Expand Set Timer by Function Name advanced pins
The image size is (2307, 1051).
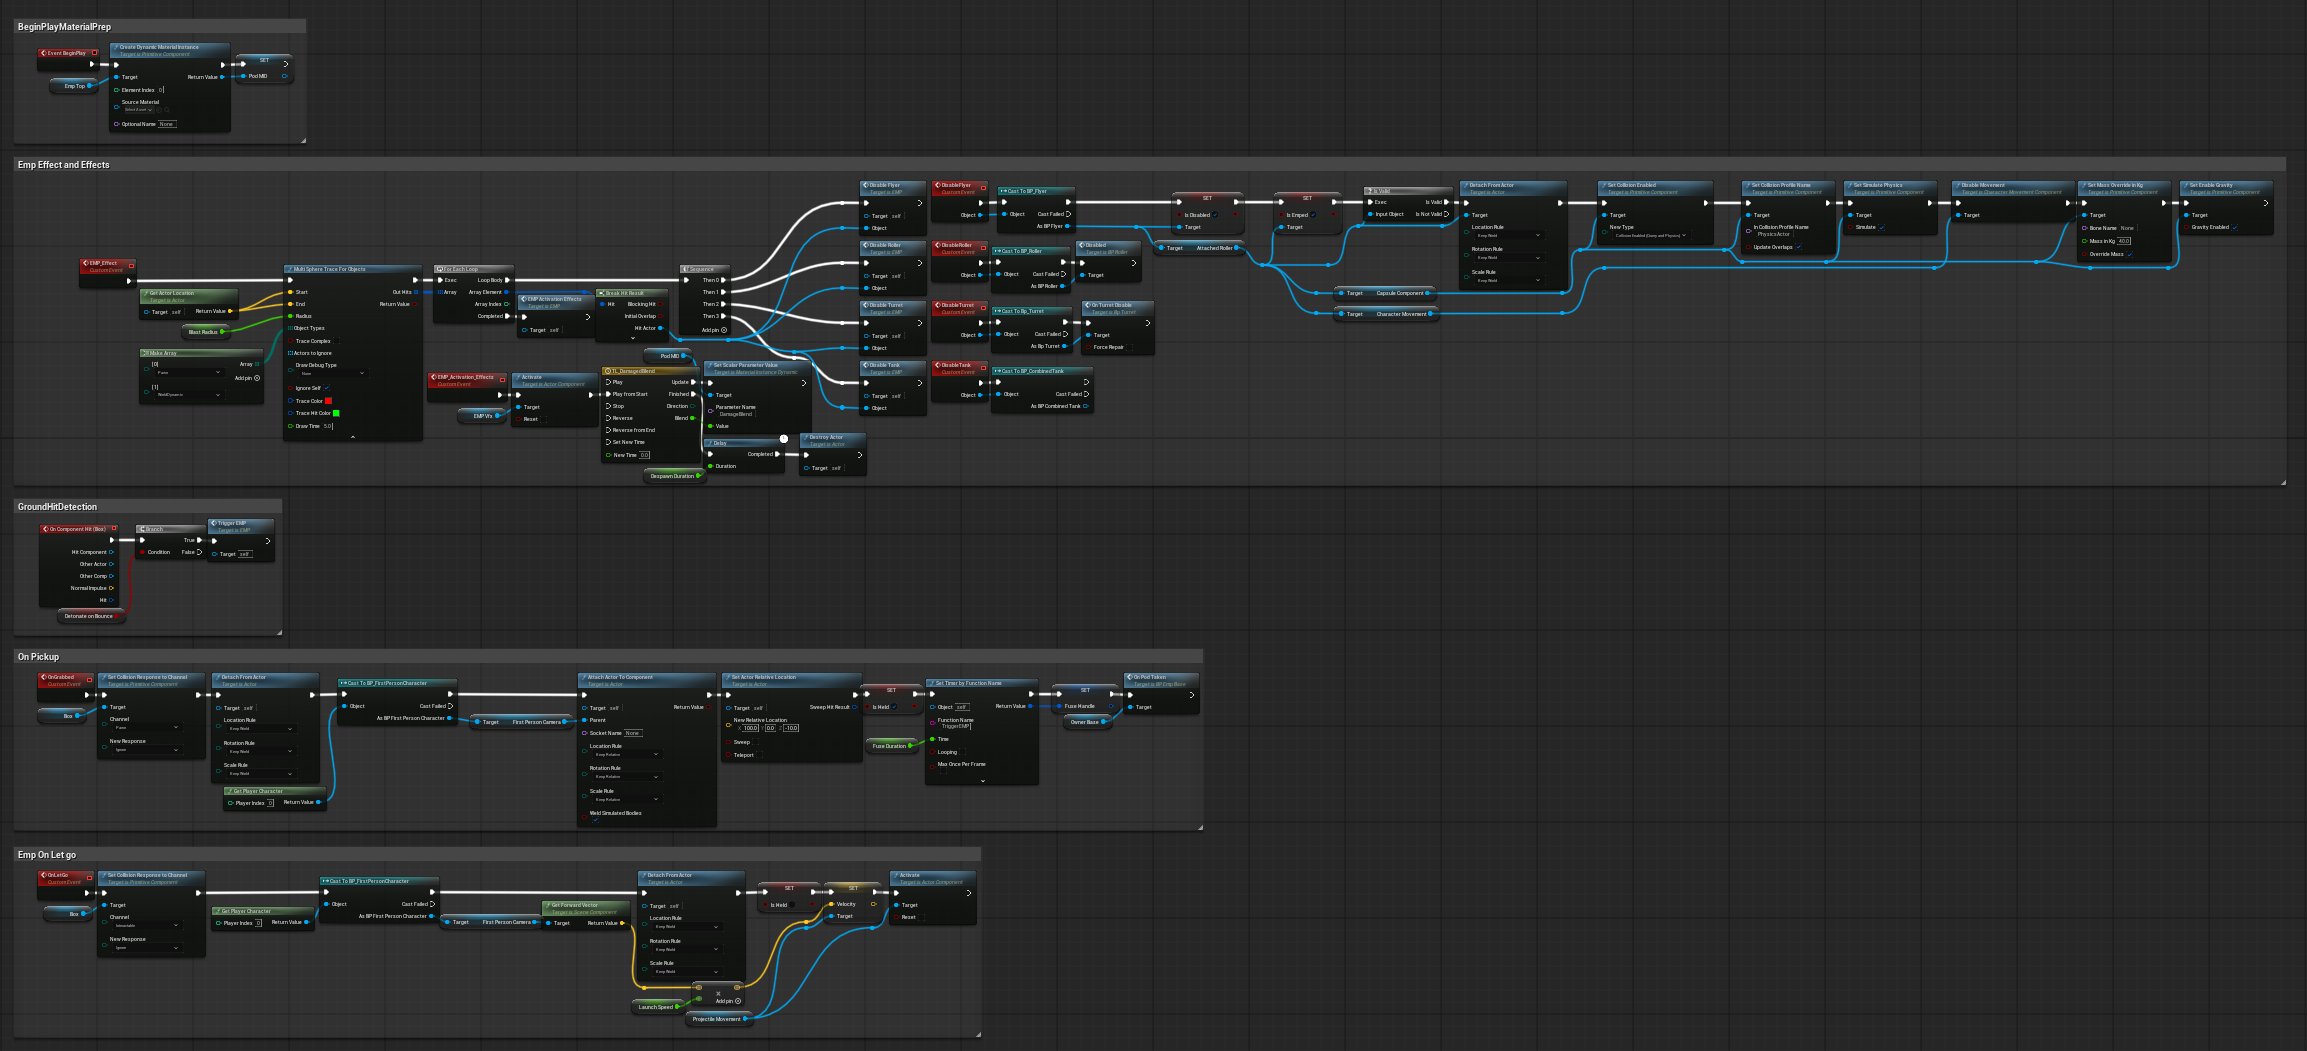click(x=982, y=780)
